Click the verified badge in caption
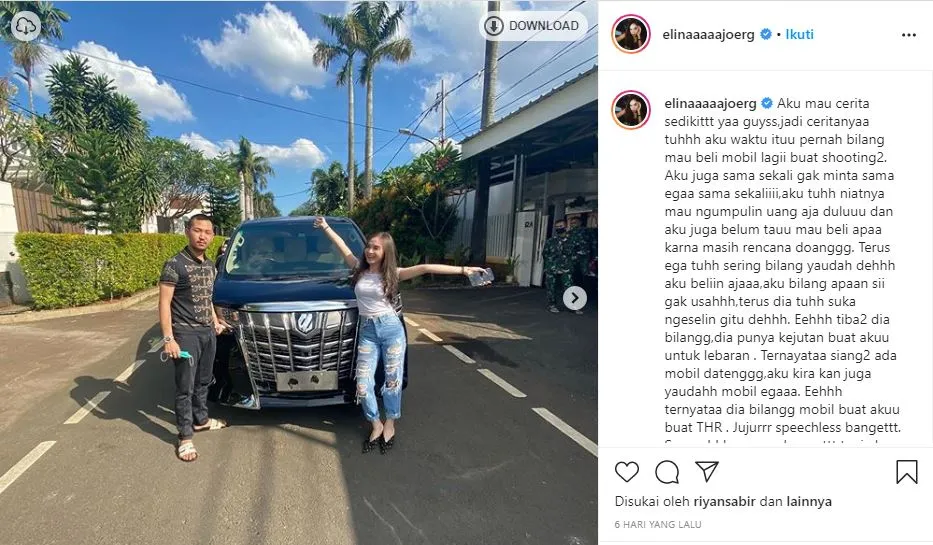The image size is (933, 545). [x=767, y=103]
